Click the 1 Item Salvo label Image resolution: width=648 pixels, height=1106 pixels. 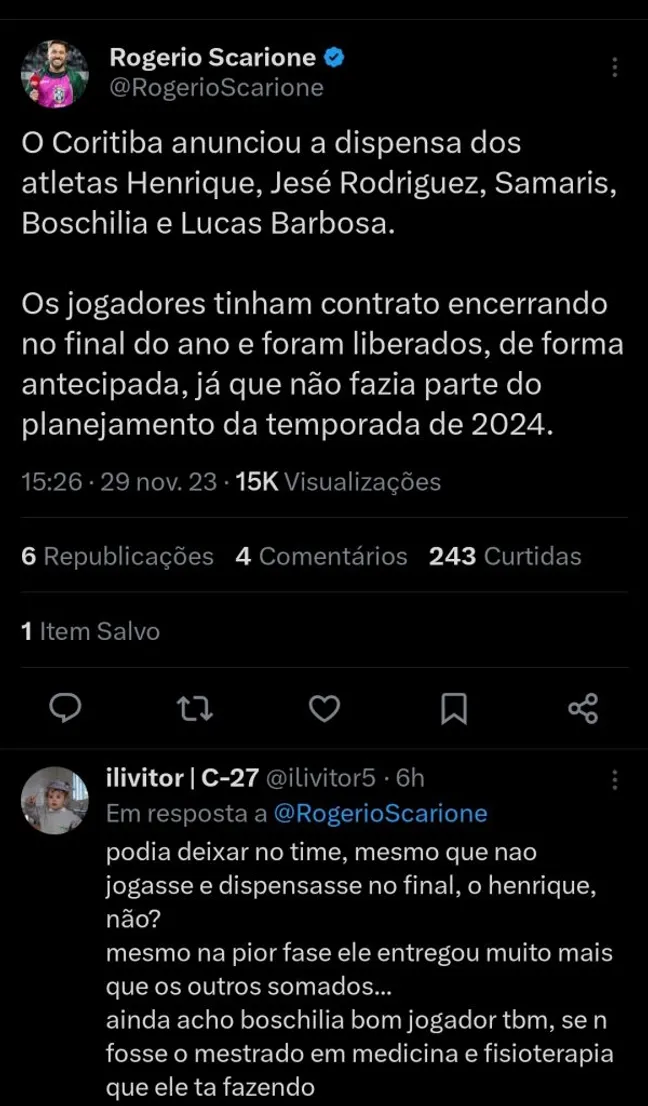(90, 631)
